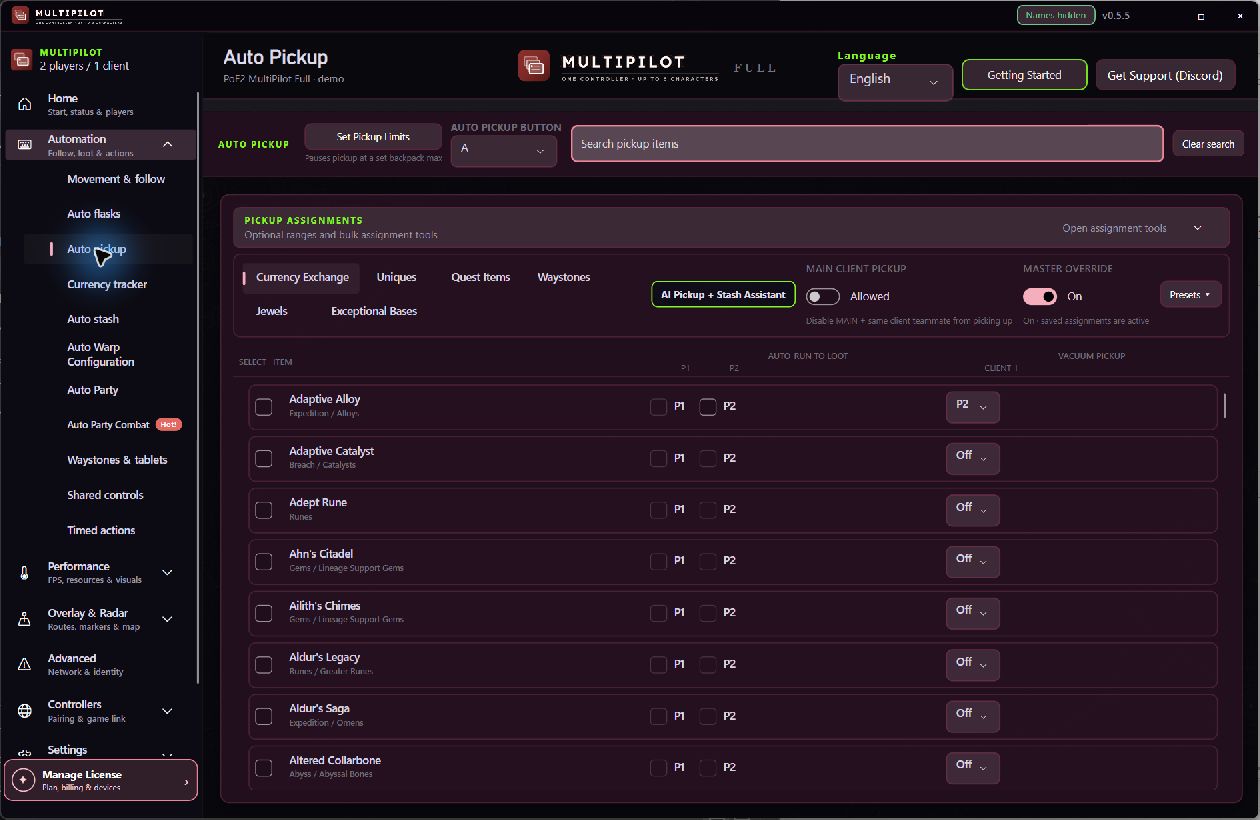This screenshot has width=1260, height=820.
Task: Check the Altered Collarbone select checkbox
Action: click(264, 768)
